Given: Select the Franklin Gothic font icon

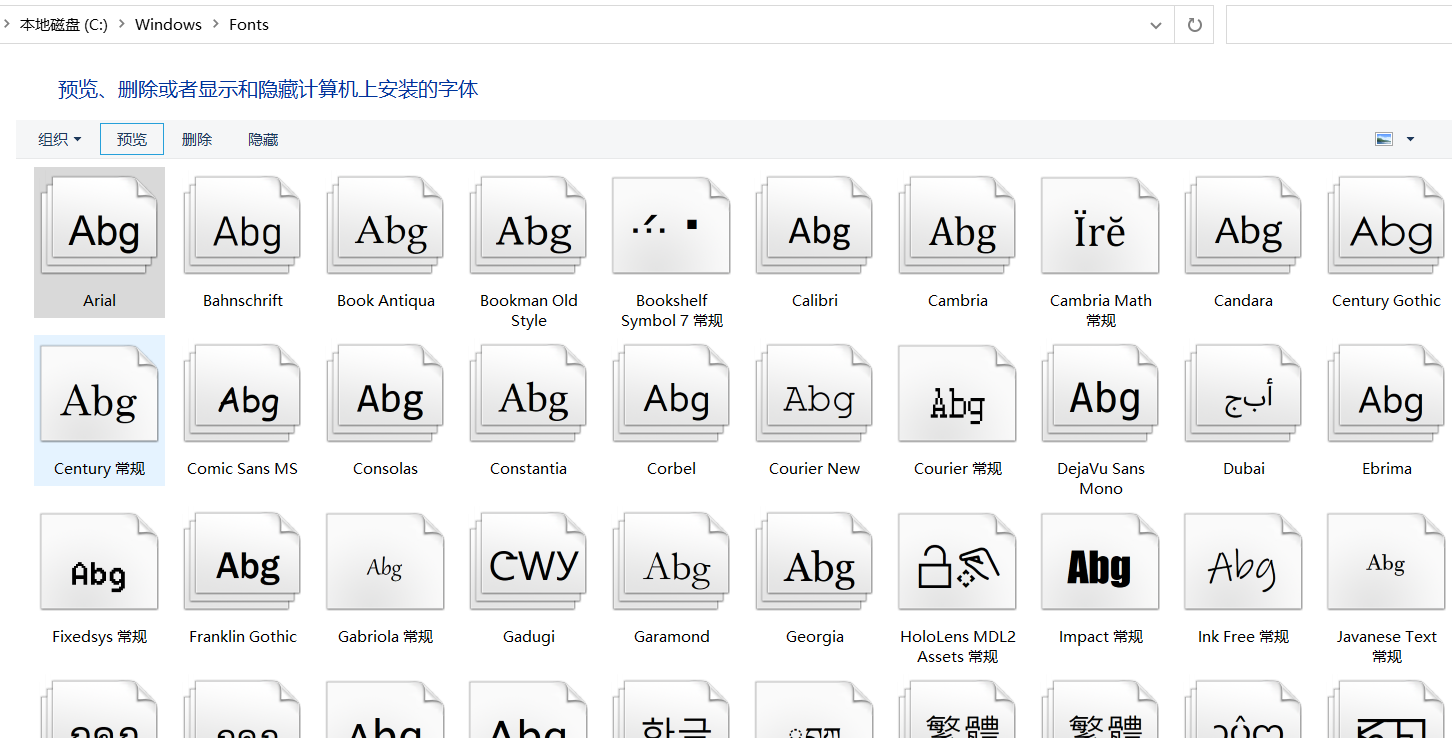Looking at the screenshot, I should [242, 562].
